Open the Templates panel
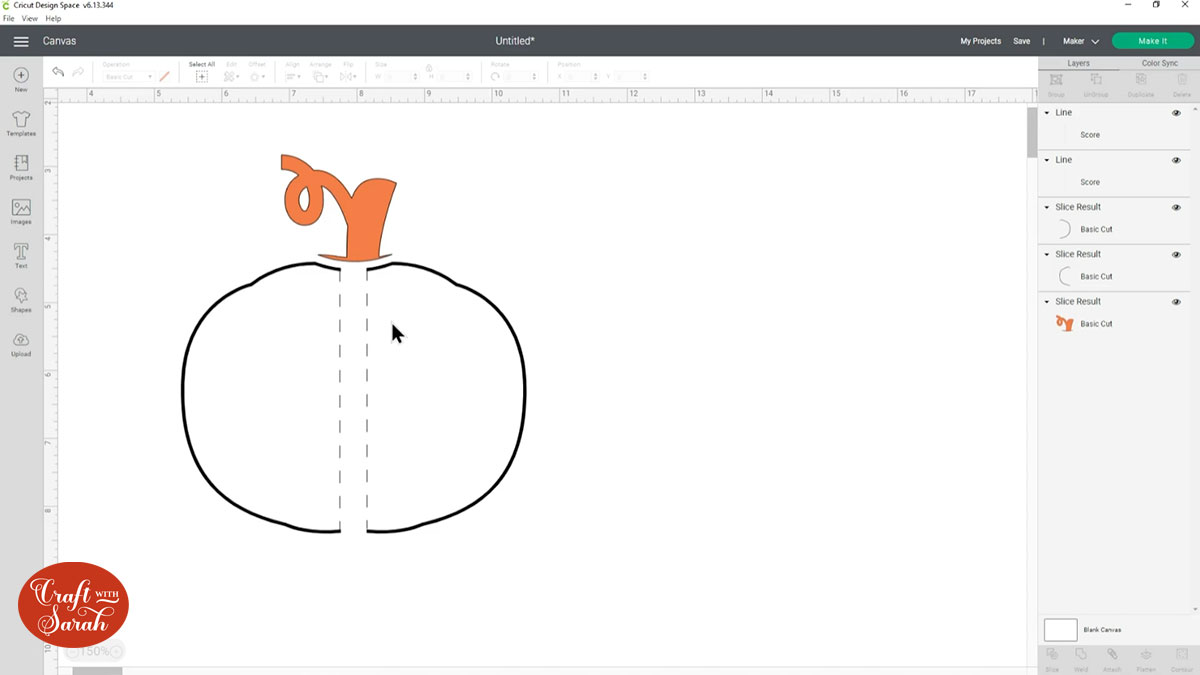The width and height of the screenshot is (1200, 675). [21, 123]
